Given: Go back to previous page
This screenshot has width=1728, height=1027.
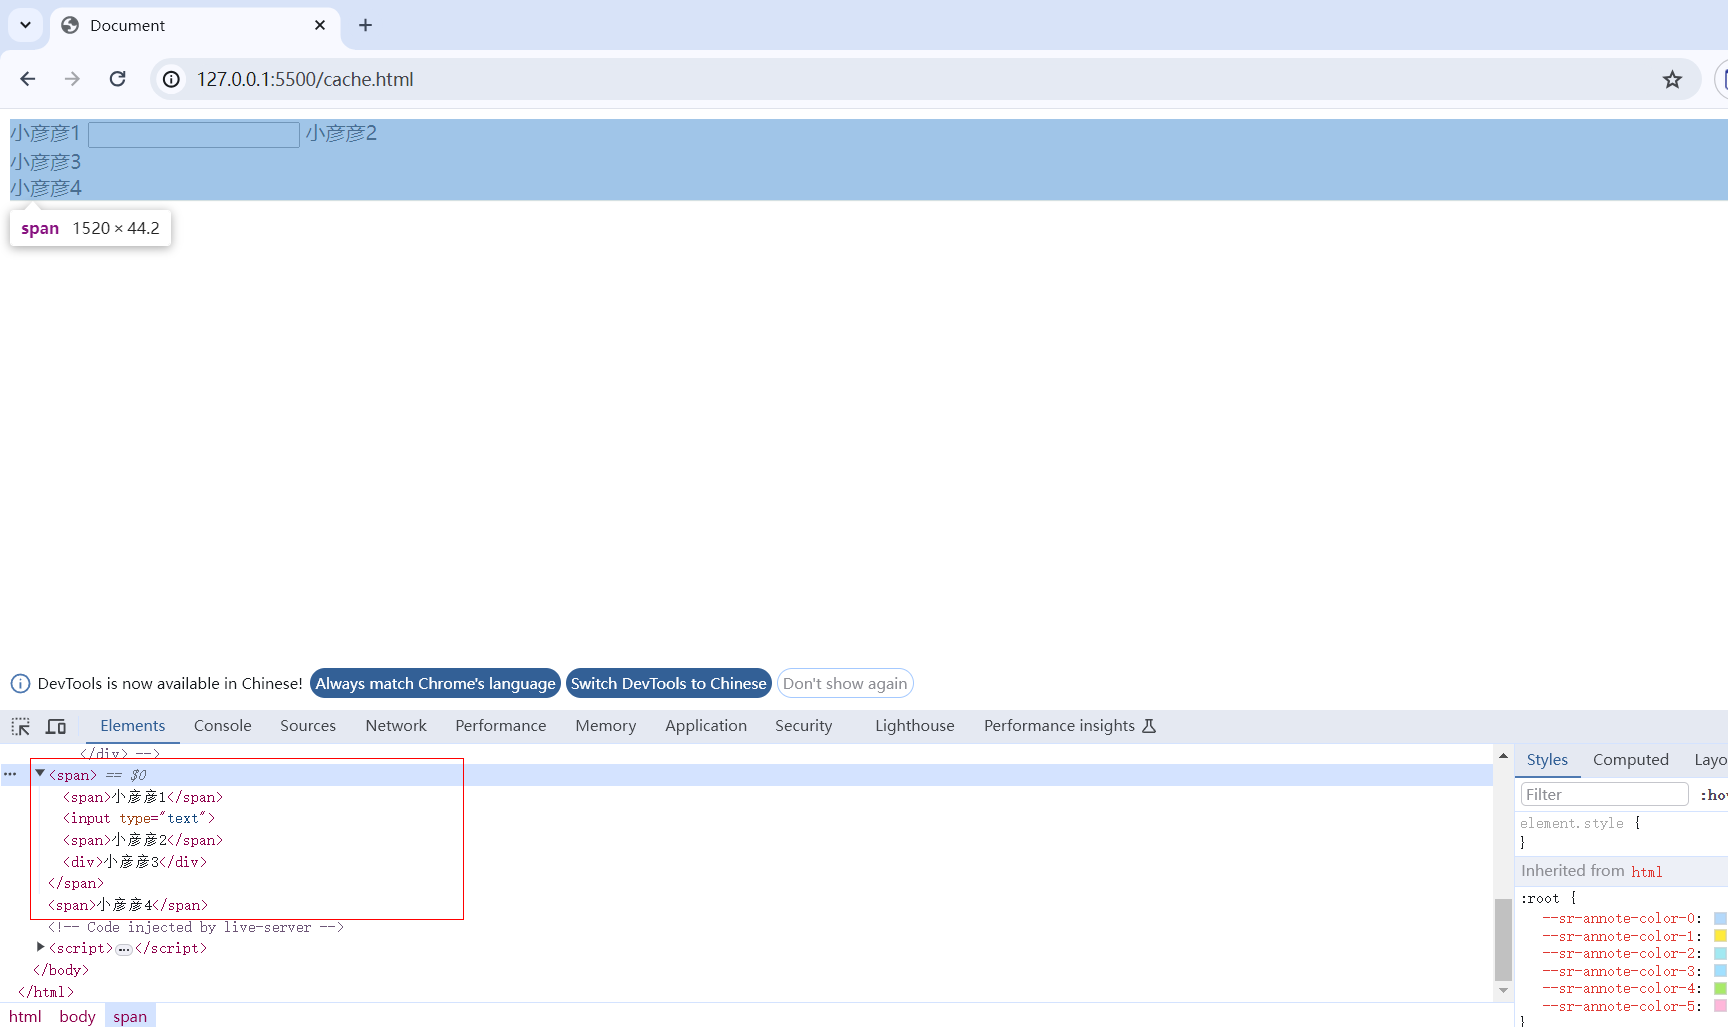Looking at the screenshot, I should tap(28, 79).
